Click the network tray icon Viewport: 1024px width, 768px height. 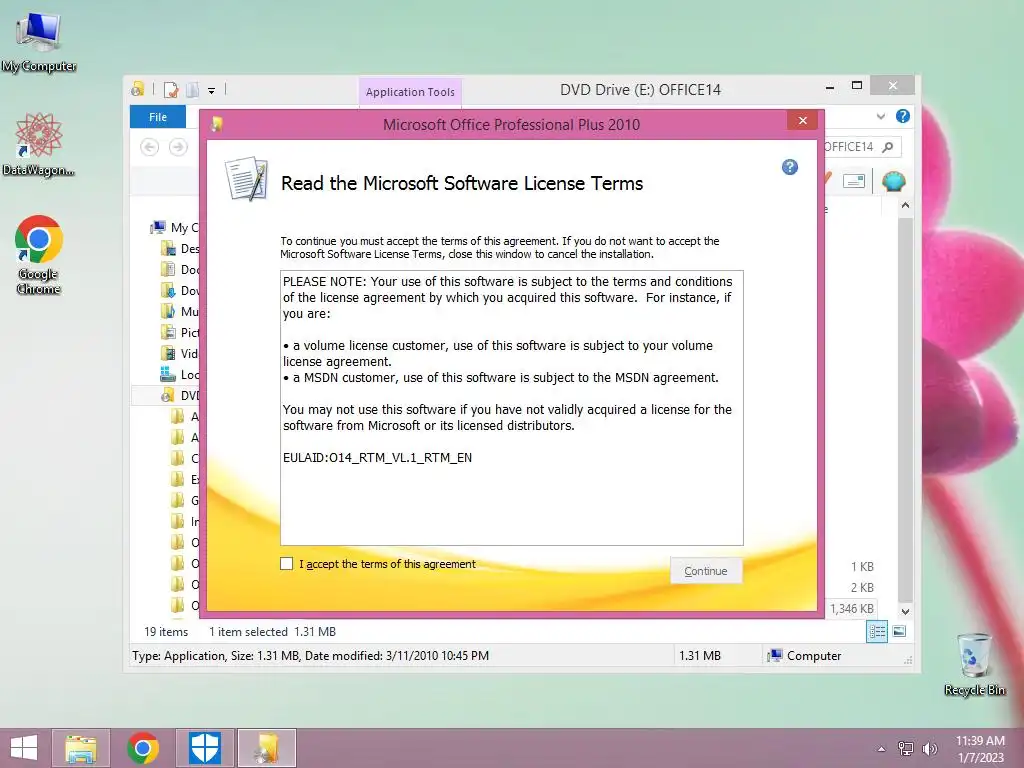point(906,749)
